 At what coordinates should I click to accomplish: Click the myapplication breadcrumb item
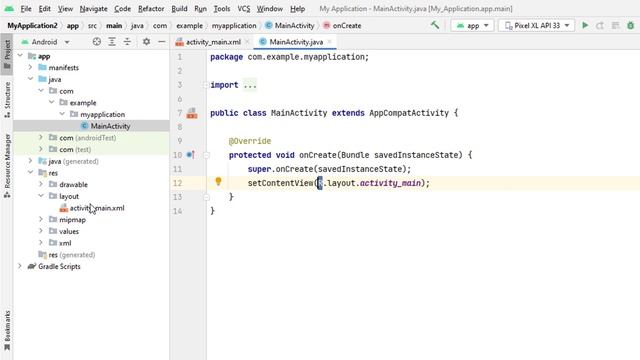tap(234, 25)
